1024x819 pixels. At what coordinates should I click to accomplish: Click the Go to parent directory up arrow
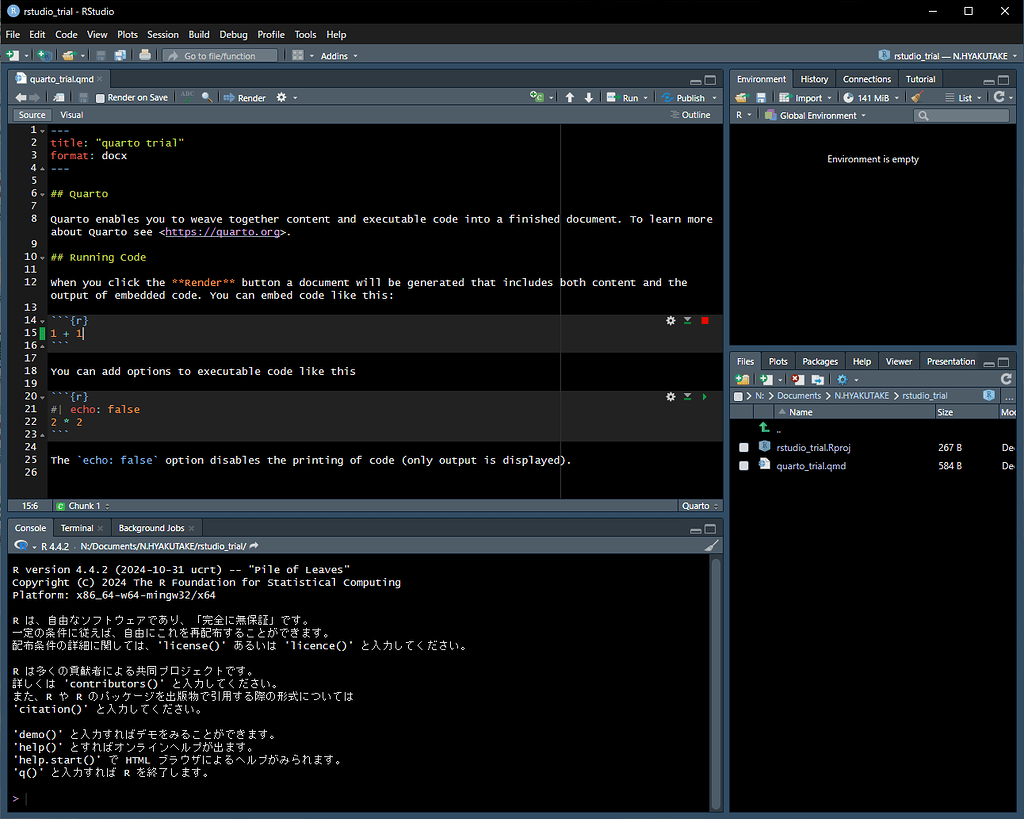[764, 427]
